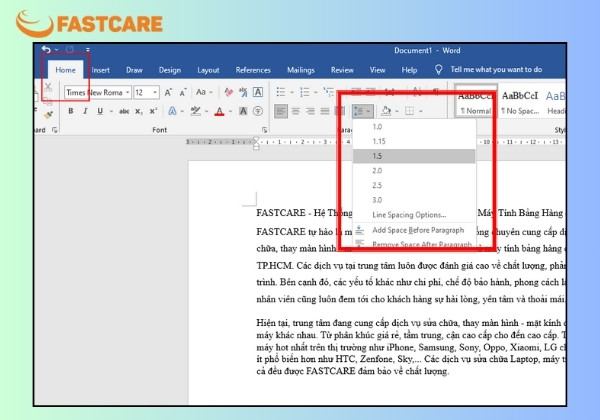Select Justify alignment icon

(x=325, y=111)
